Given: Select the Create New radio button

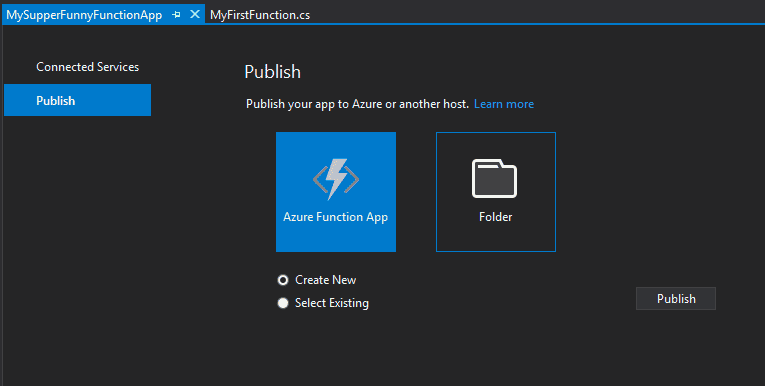Looking at the screenshot, I should [x=283, y=280].
